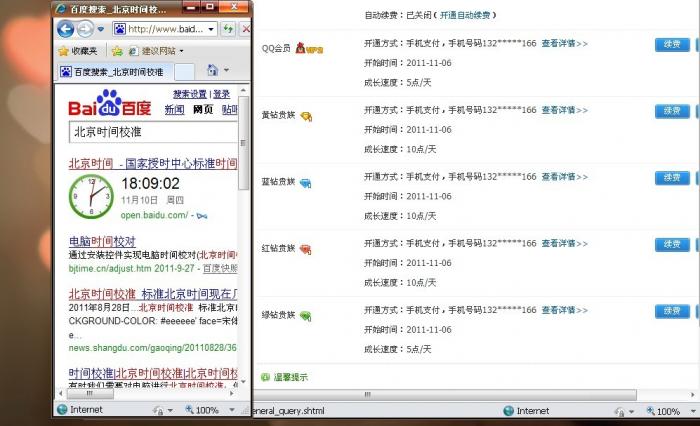
Task: Click the Internet zone globe in QQ window status bar
Action: tap(508, 411)
